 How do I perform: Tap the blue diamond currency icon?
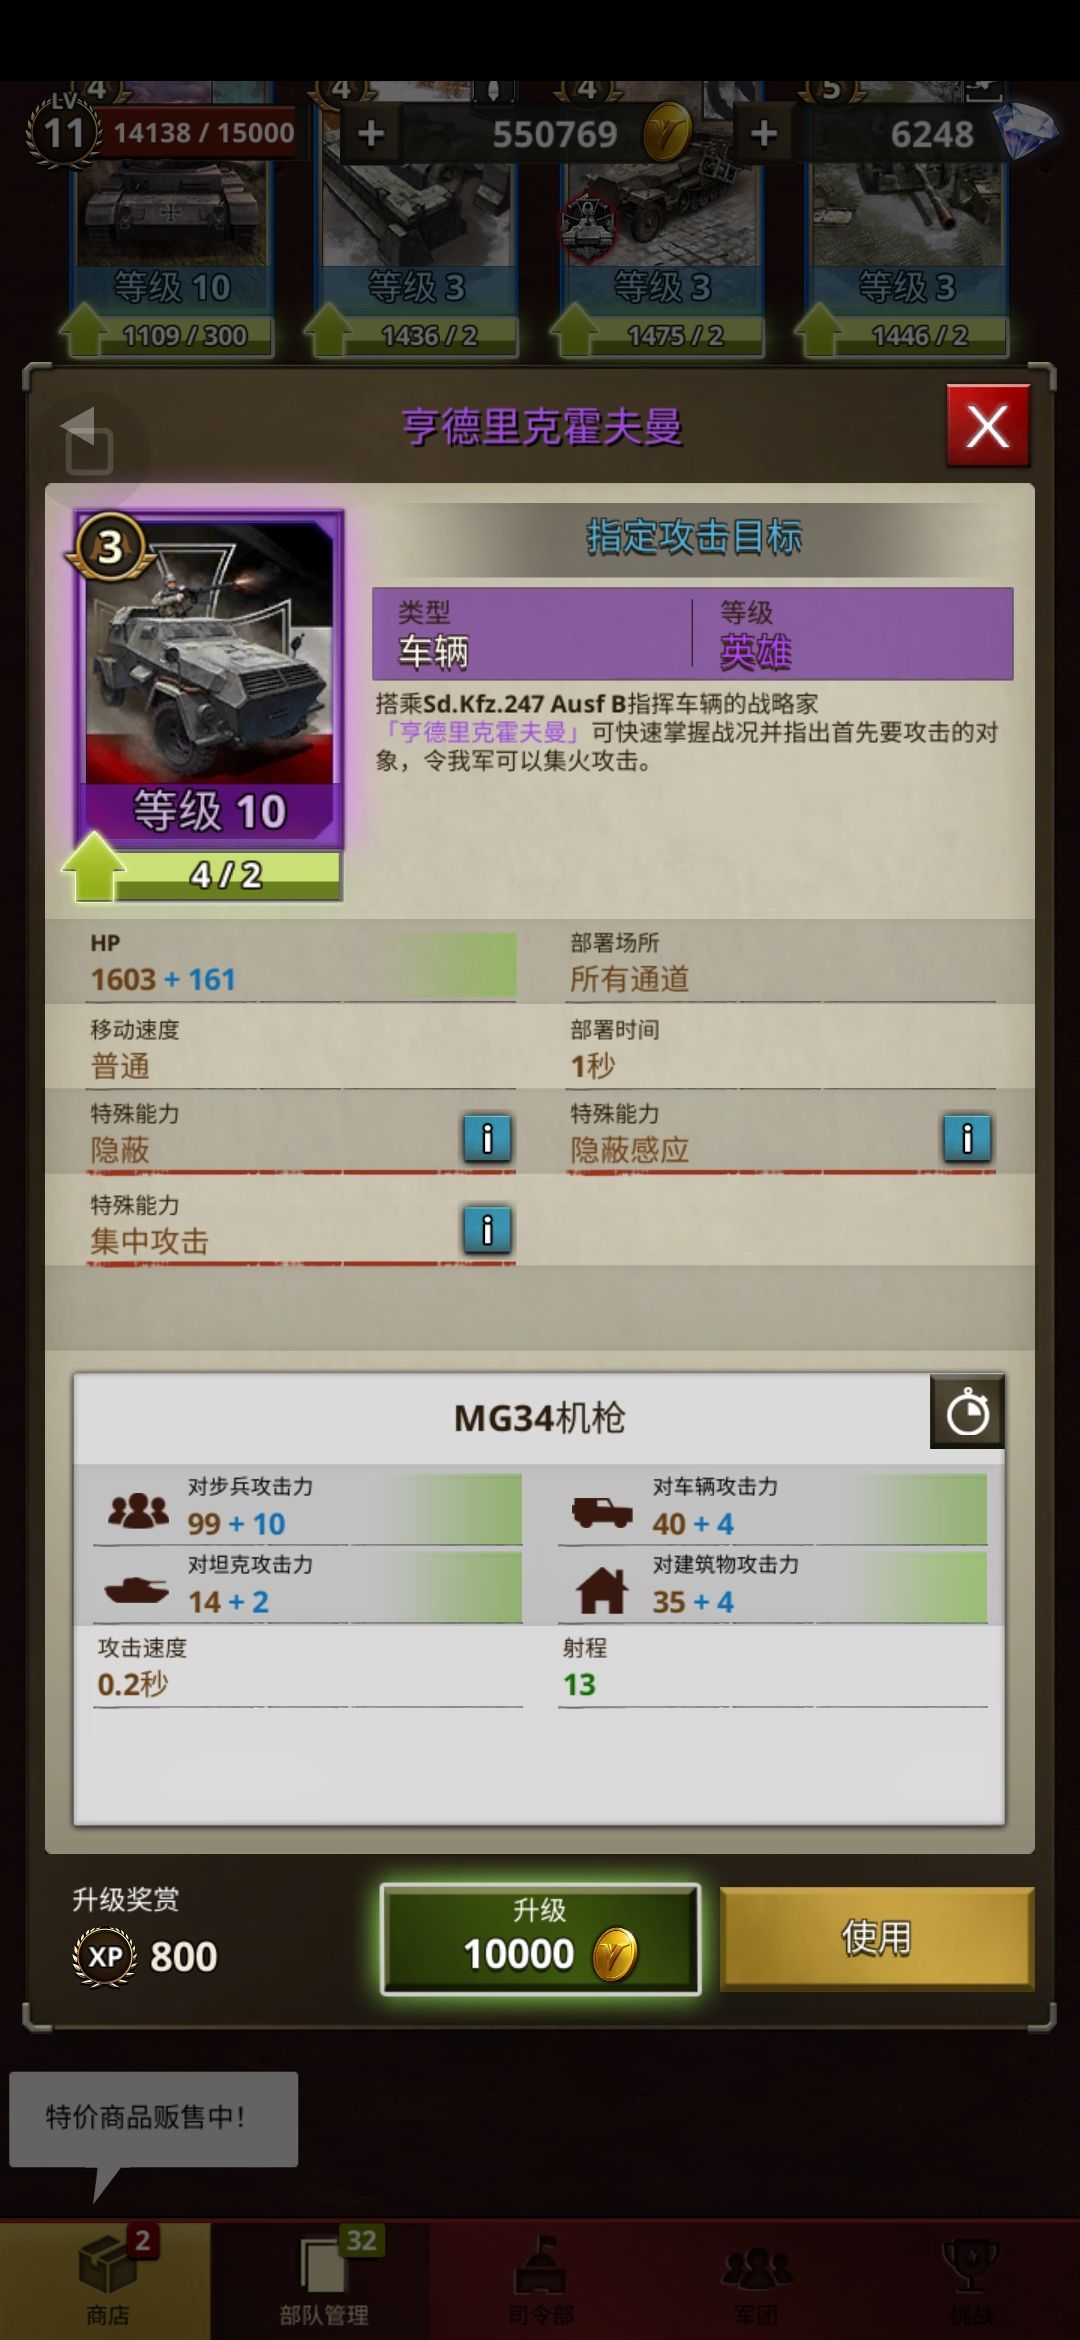(1024, 133)
